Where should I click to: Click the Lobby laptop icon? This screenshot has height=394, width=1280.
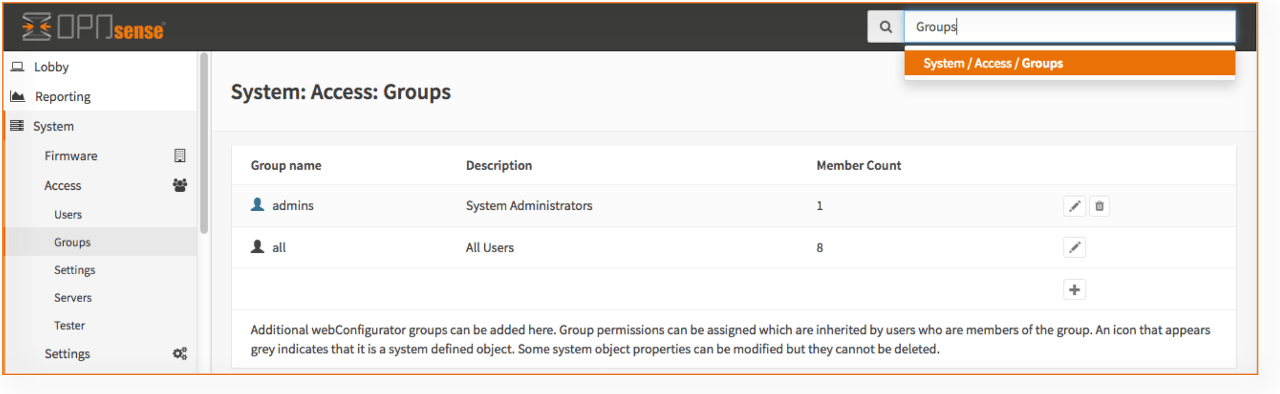(17, 67)
